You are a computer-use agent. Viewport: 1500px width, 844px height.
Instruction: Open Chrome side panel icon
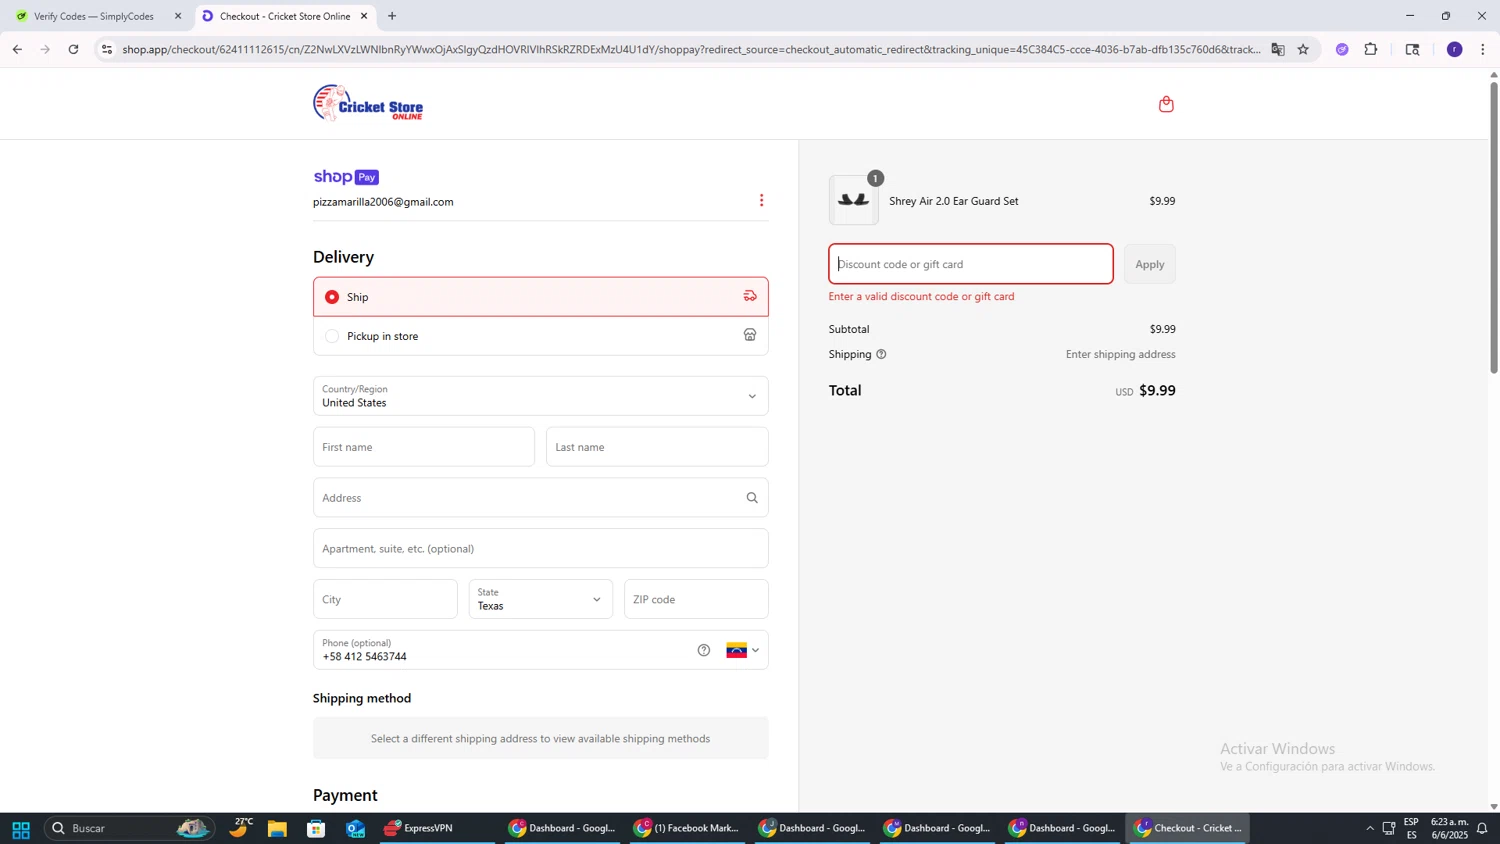click(1412, 49)
